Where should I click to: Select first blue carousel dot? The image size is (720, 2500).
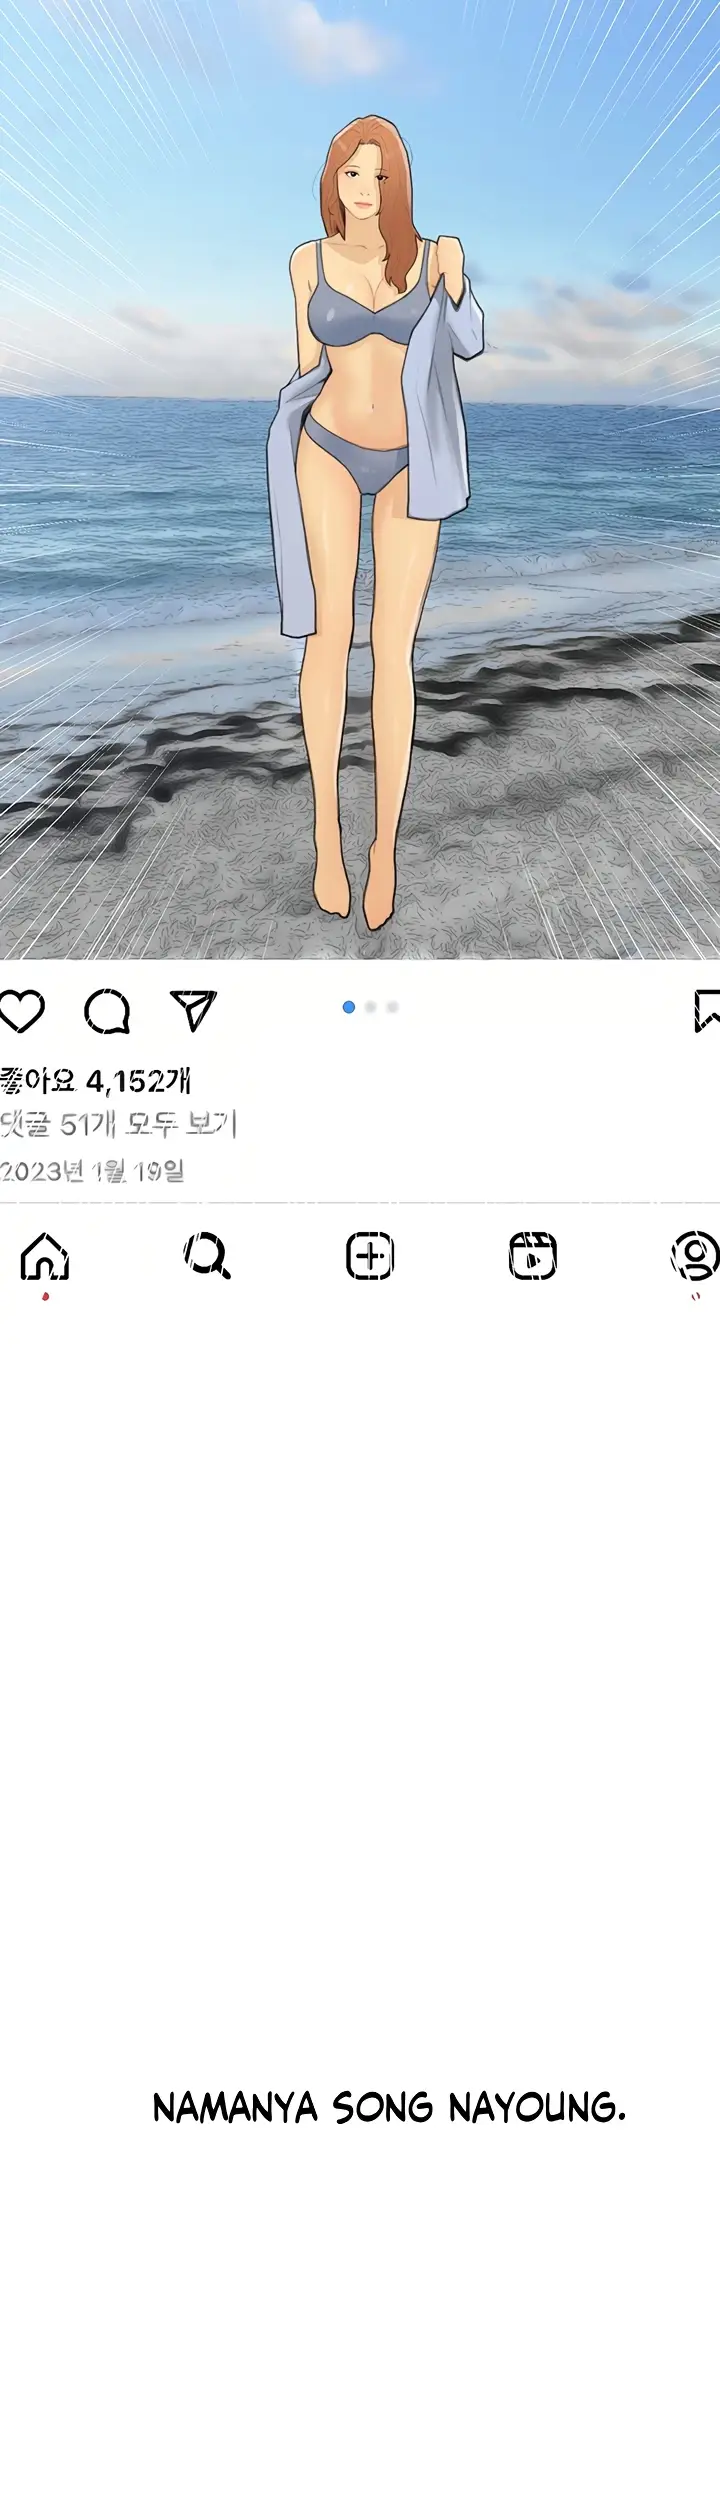click(349, 1007)
